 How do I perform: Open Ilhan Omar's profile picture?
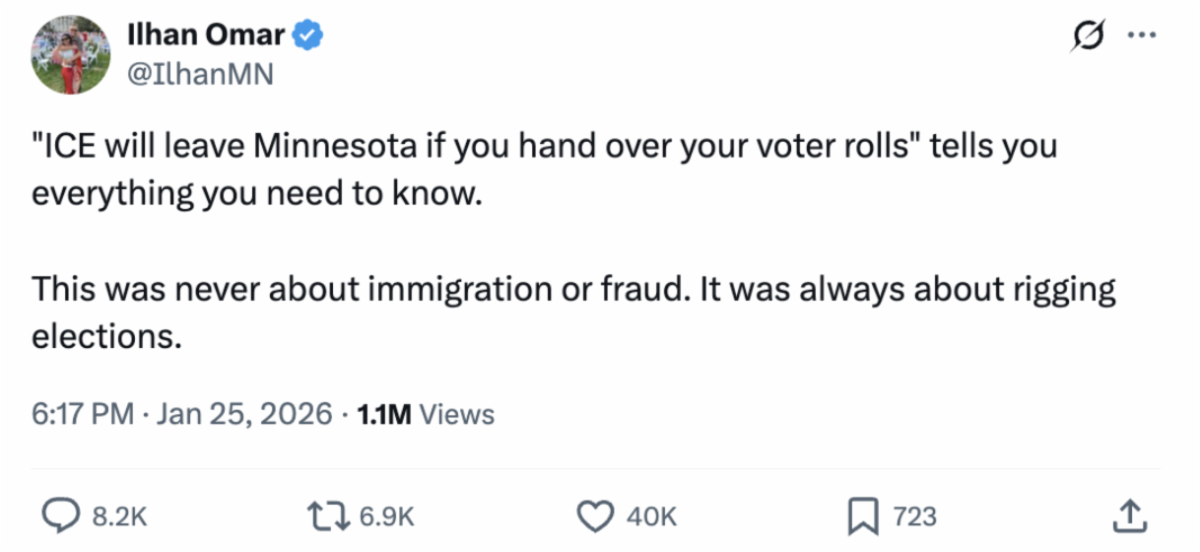[70, 55]
